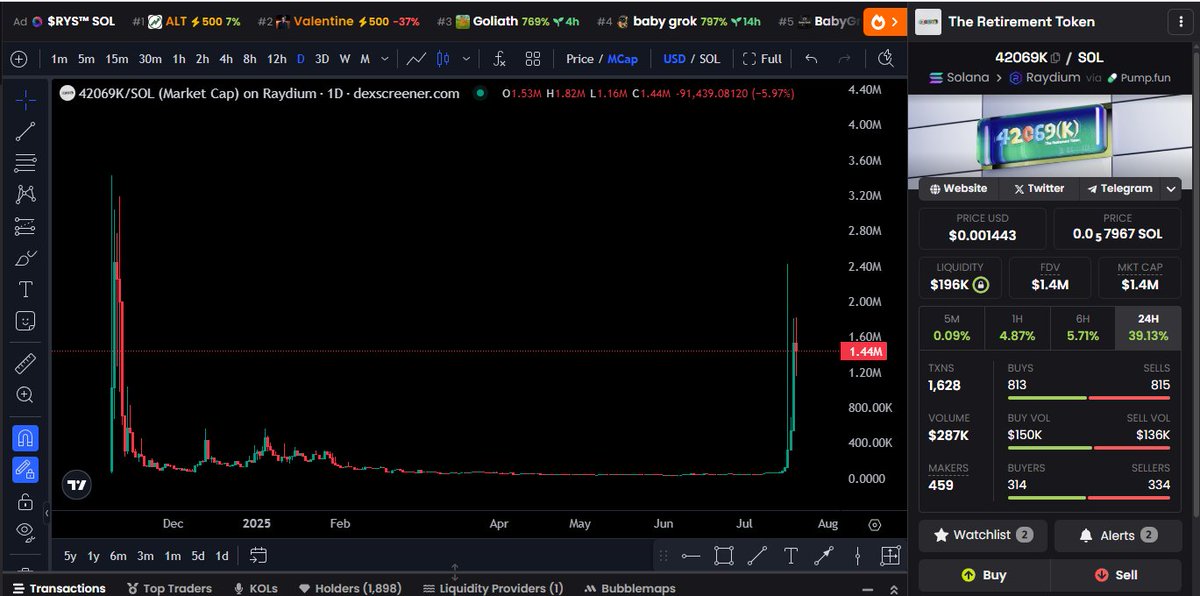Undo the last chart action
Image resolution: width=1200 pixels, height=596 pixels.
[x=811, y=59]
